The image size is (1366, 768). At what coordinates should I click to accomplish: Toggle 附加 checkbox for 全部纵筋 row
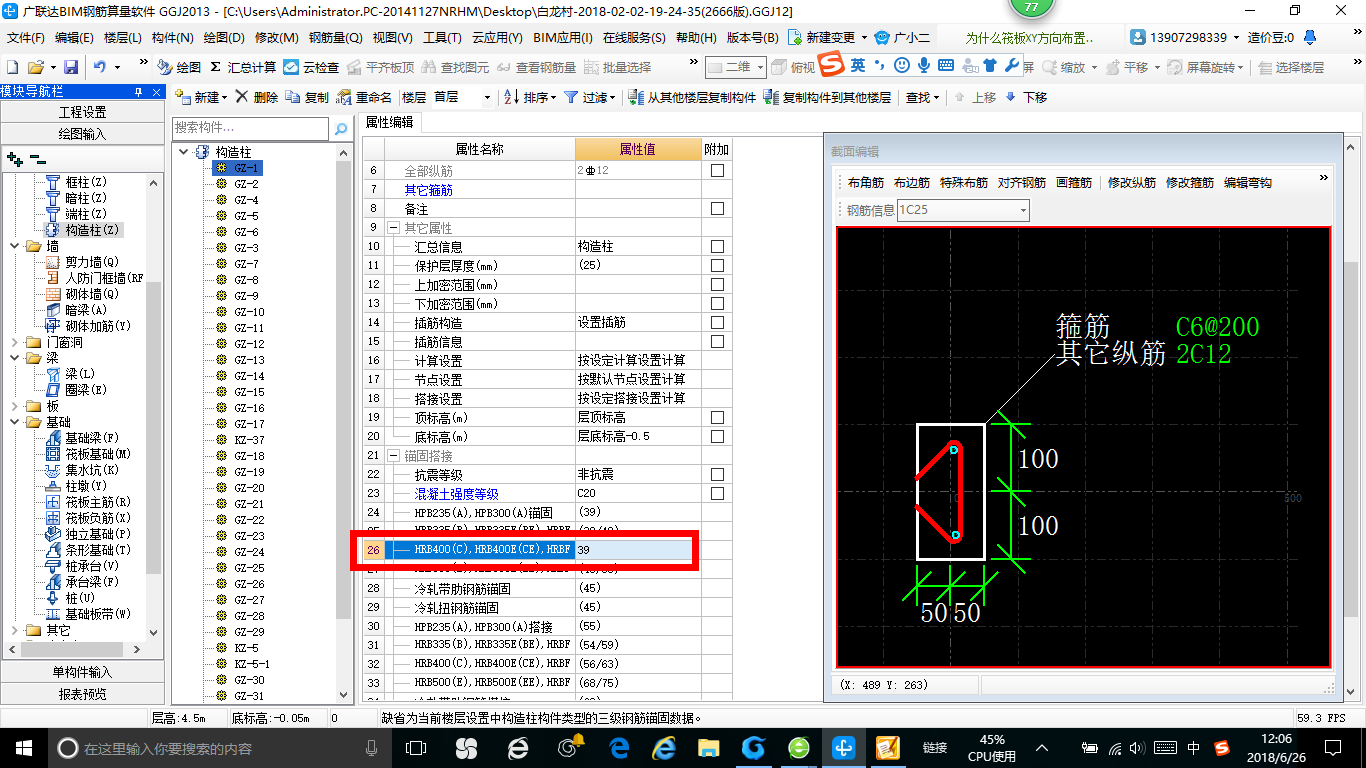pyautogui.click(x=717, y=171)
